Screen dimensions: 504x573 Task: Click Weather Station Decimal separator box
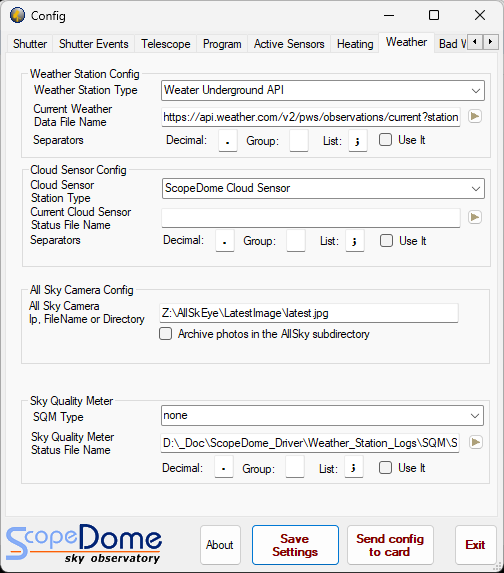click(x=228, y=140)
